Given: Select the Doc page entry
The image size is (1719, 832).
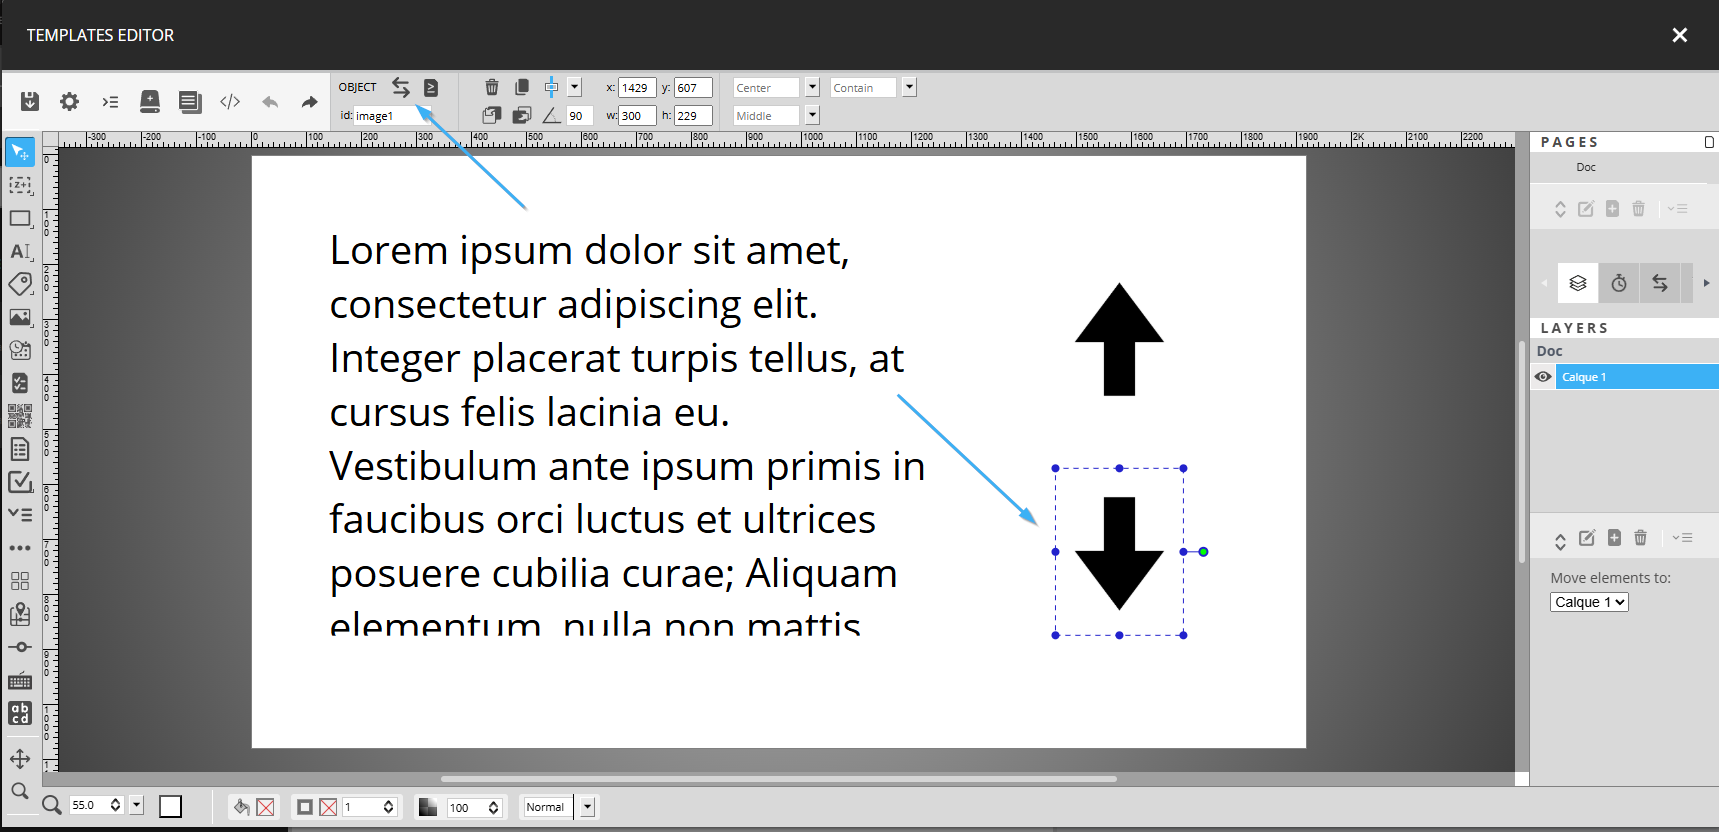Looking at the screenshot, I should click(x=1586, y=167).
